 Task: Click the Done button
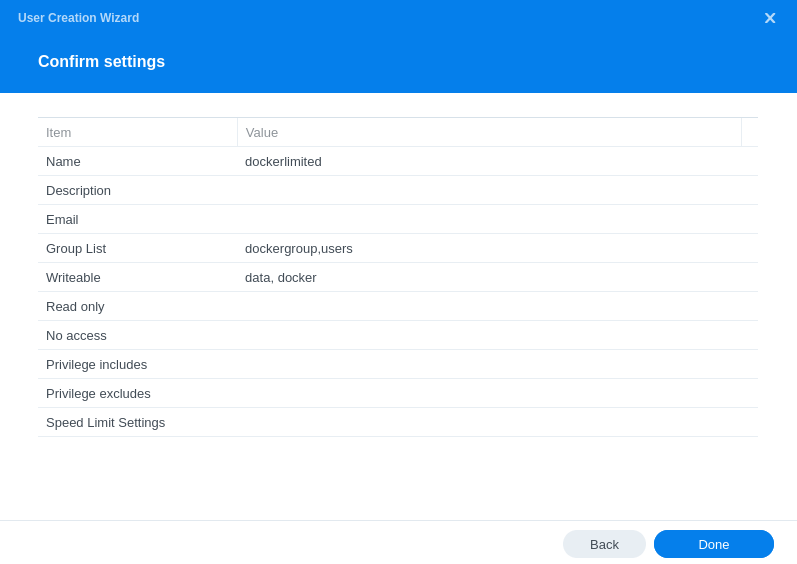click(x=714, y=544)
